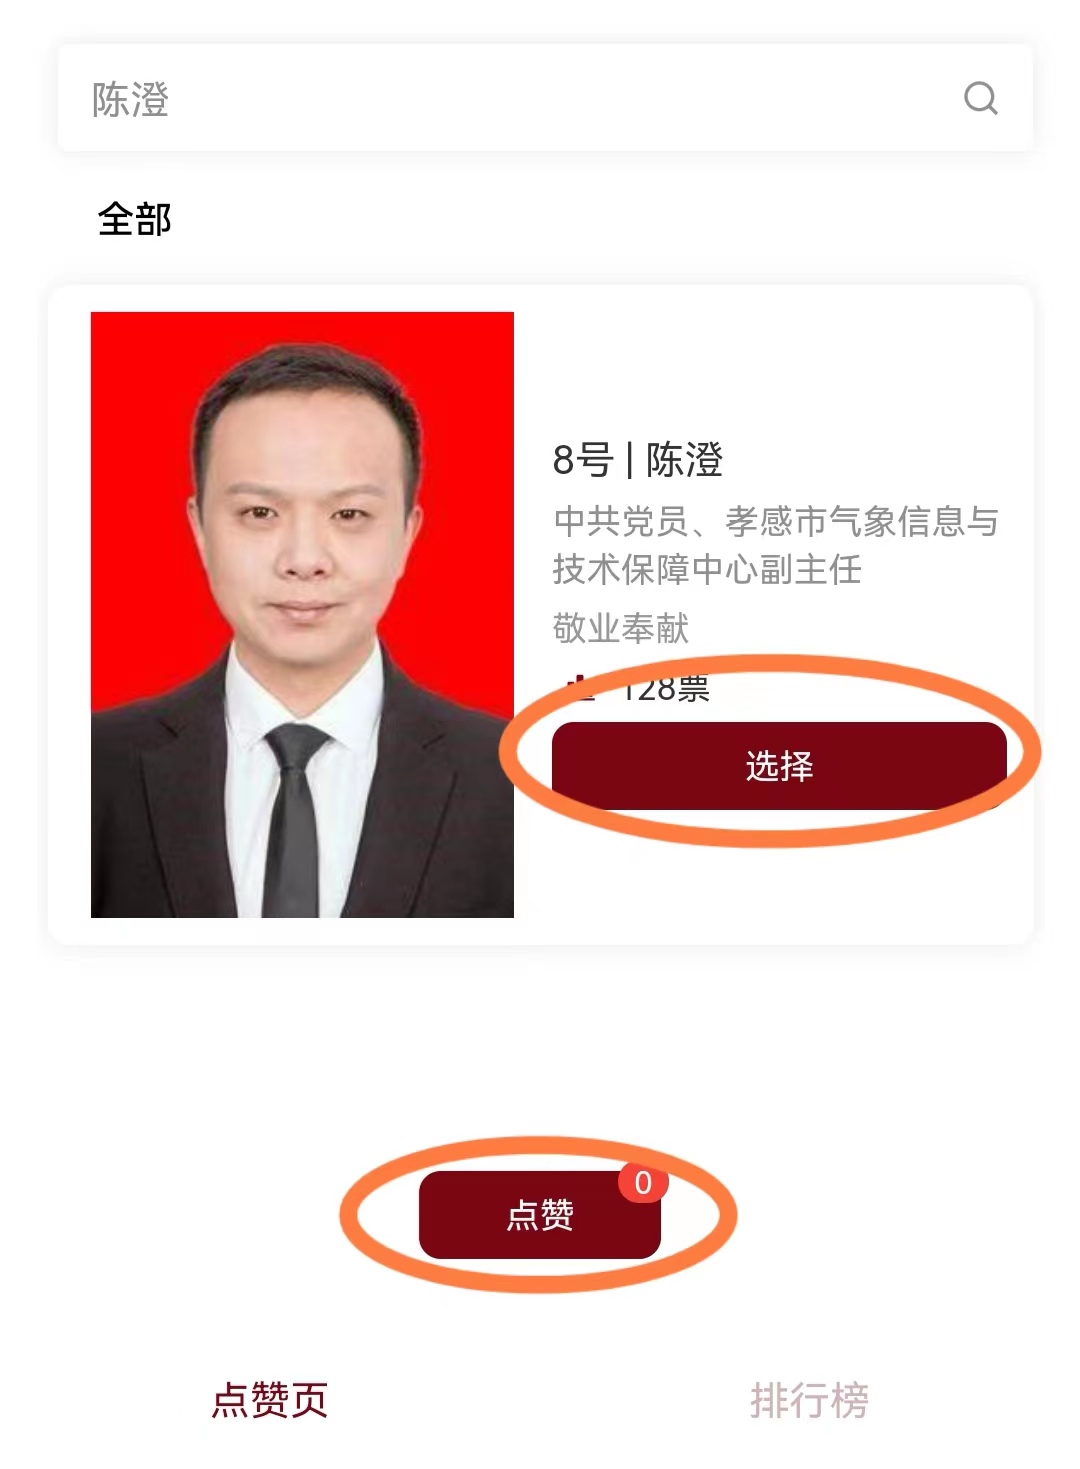
Task: Click the thumbs-up icon beside 128票
Action: point(578,687)
